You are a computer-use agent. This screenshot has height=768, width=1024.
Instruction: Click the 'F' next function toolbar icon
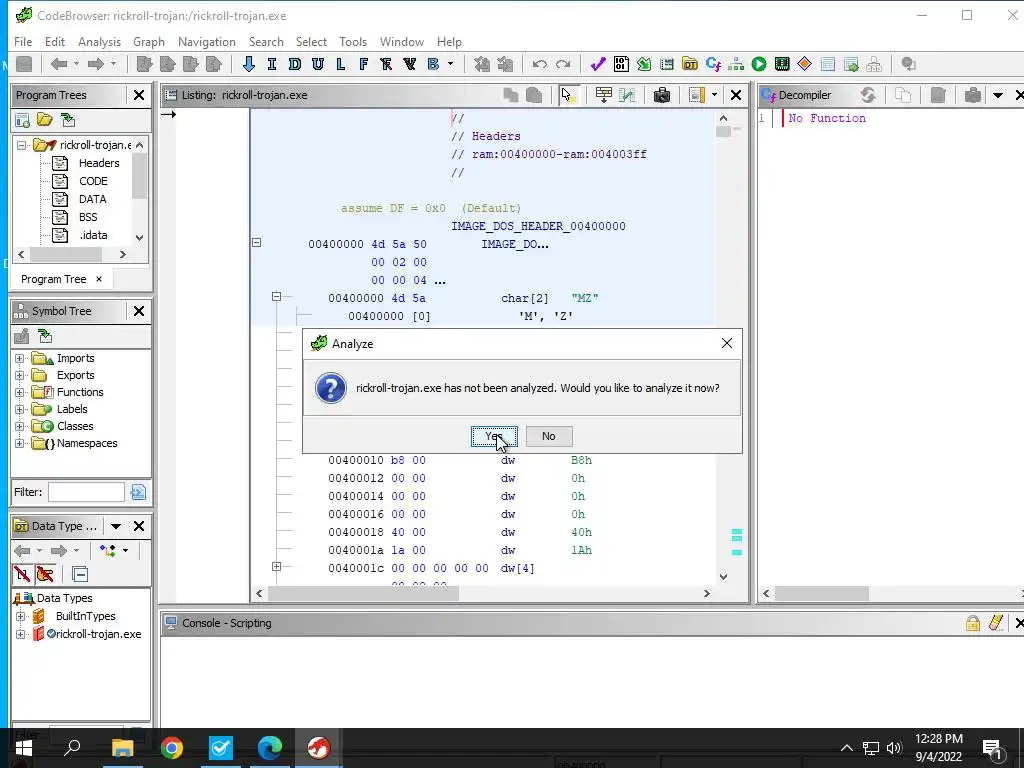tap(363, 64)
